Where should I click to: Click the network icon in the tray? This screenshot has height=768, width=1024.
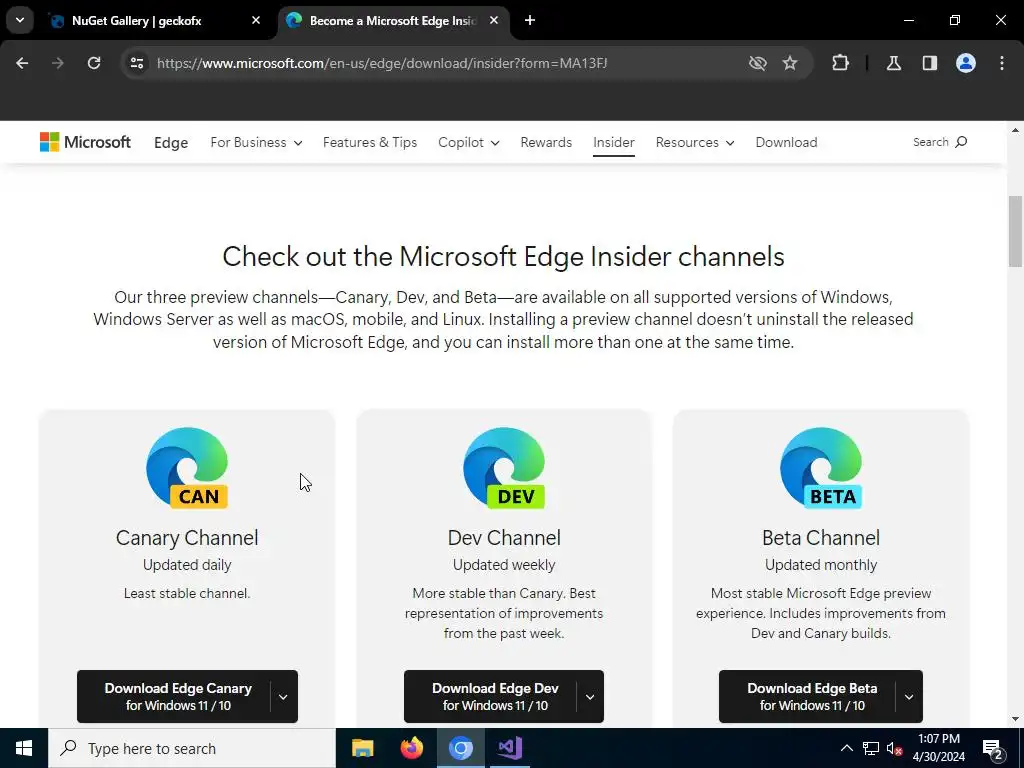(871, 748)
